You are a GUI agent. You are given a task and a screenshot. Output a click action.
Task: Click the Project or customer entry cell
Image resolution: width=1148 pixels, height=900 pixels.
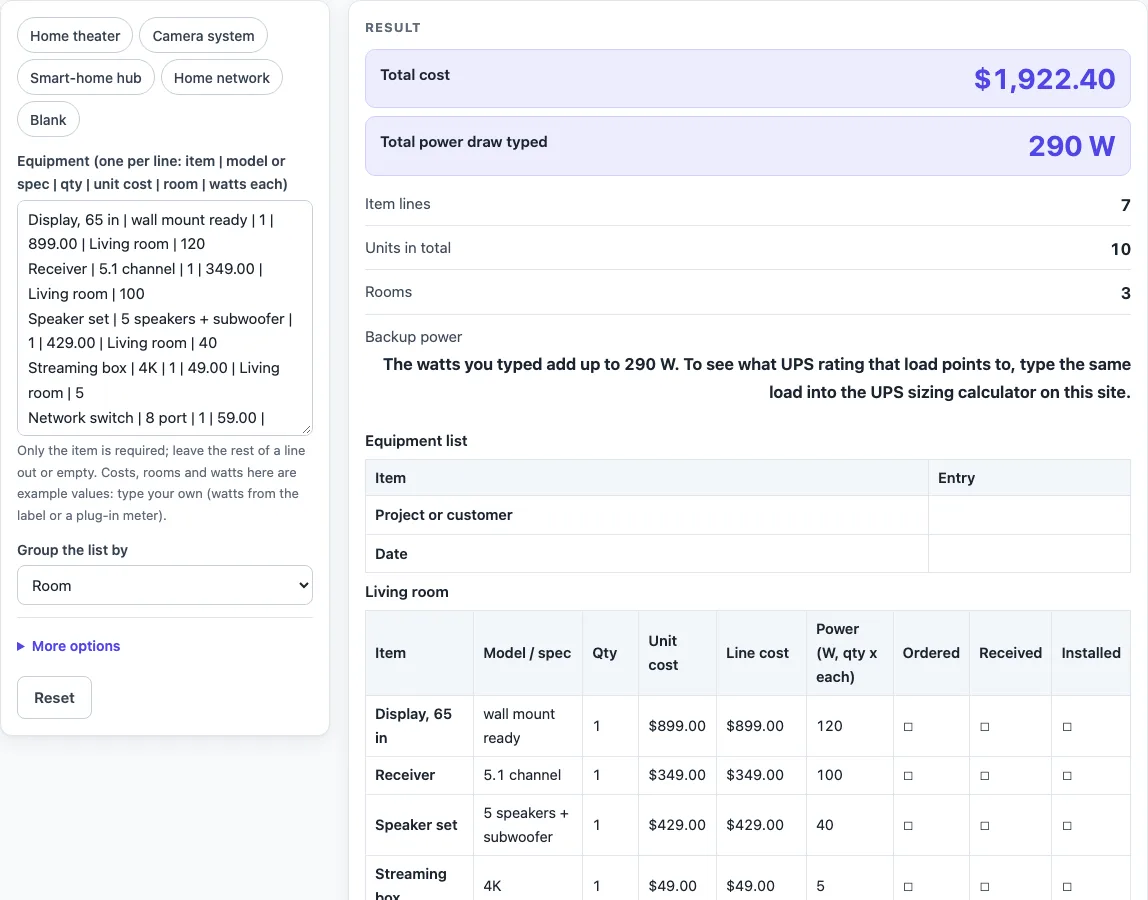pos(1029,515)
